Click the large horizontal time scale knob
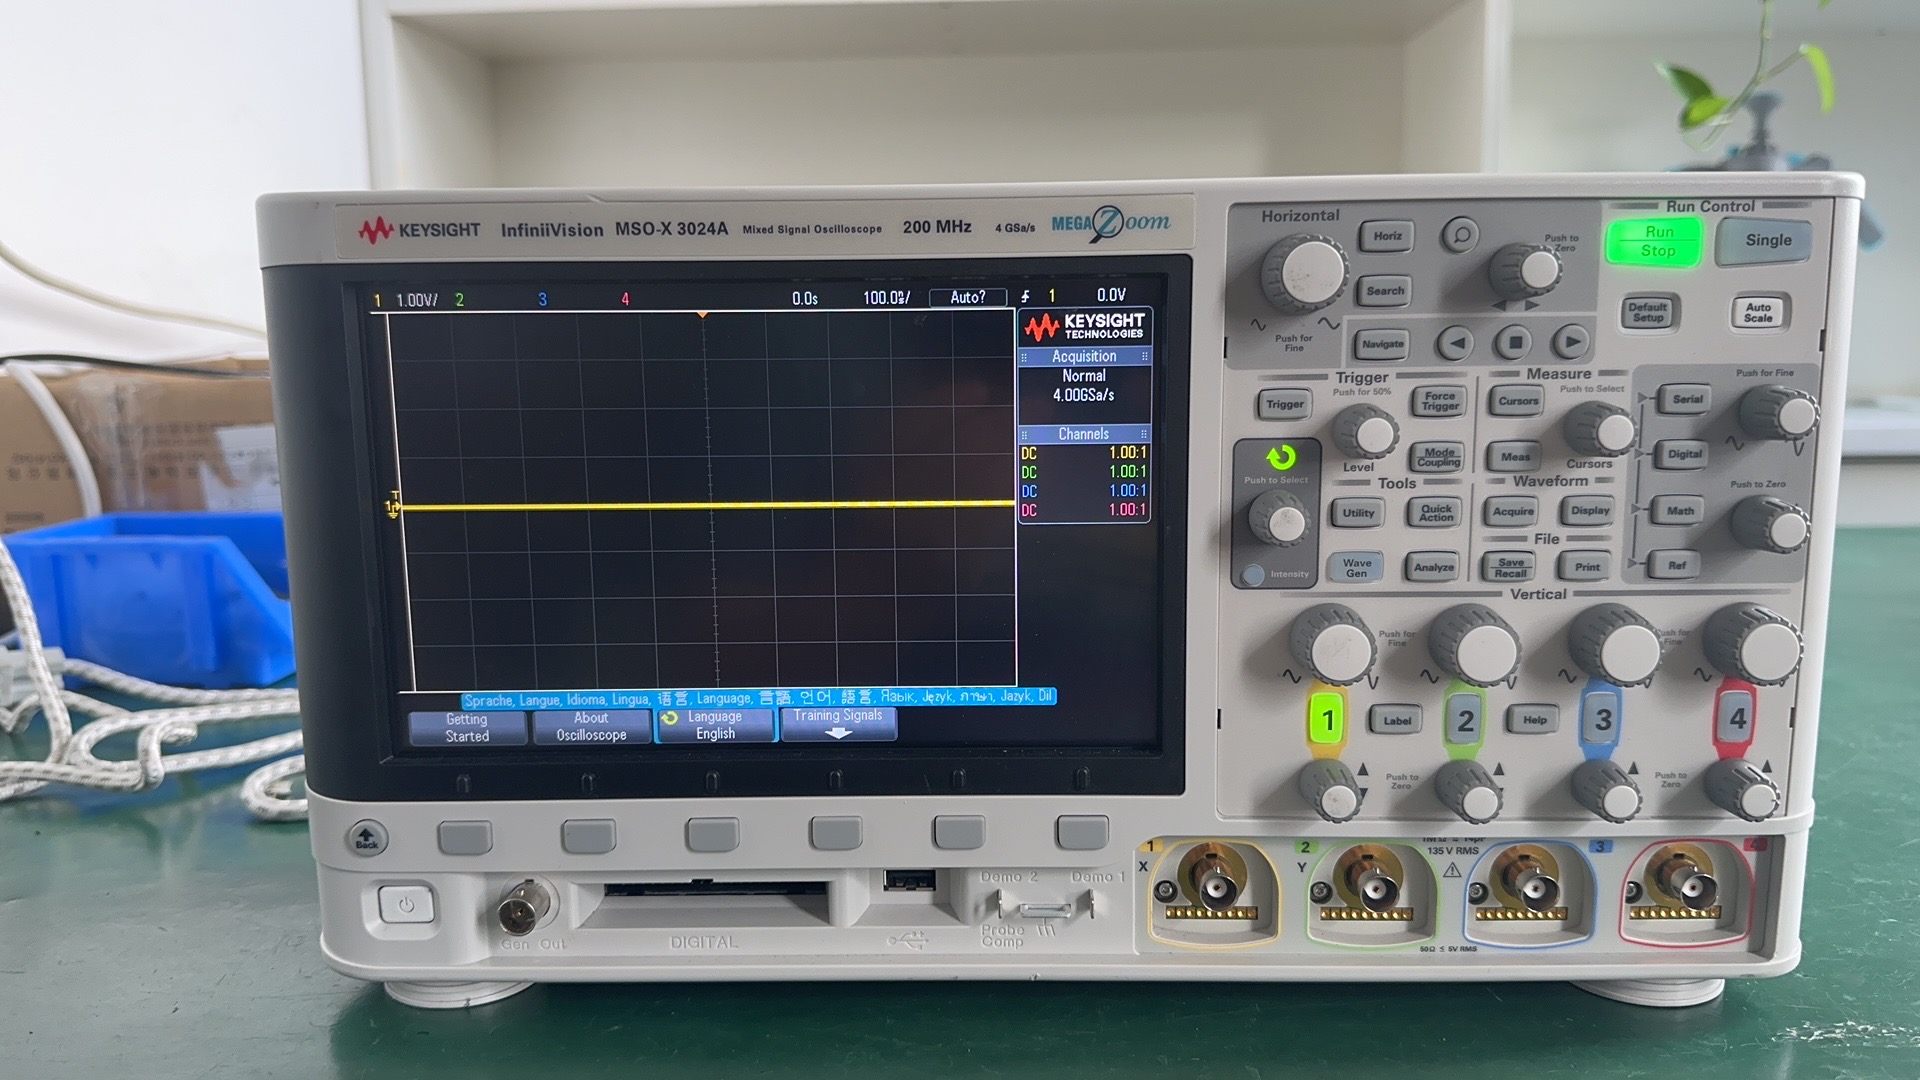Image resolution: width=1920 pixels, height=1080 pixels. pyautogui.click(x=1305, y=273)
